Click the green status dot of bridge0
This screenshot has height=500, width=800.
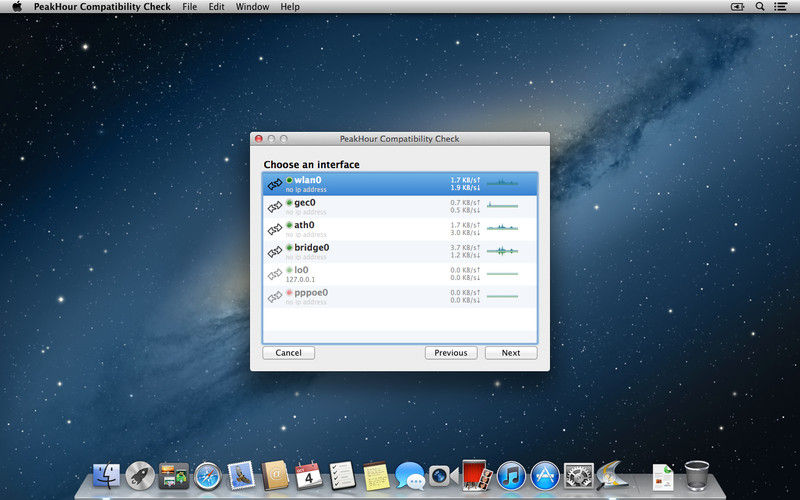coord(289,247)
